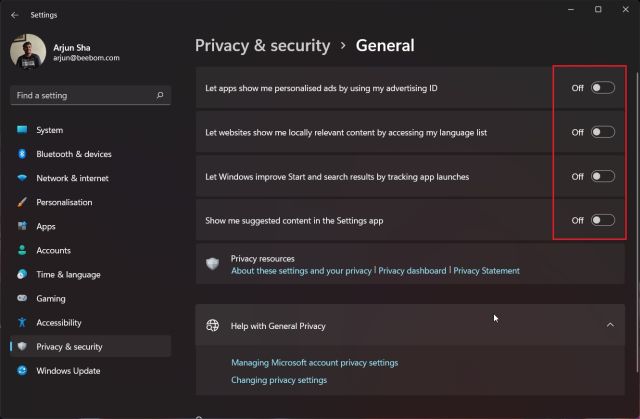Maximize the Settings window
This screenshot has width=640, height=419.
pos(598,9)
